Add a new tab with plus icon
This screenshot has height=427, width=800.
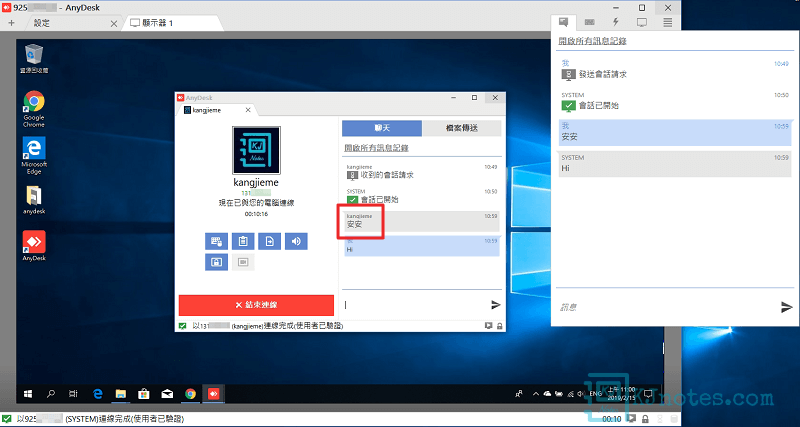click(x=10, y=22)
